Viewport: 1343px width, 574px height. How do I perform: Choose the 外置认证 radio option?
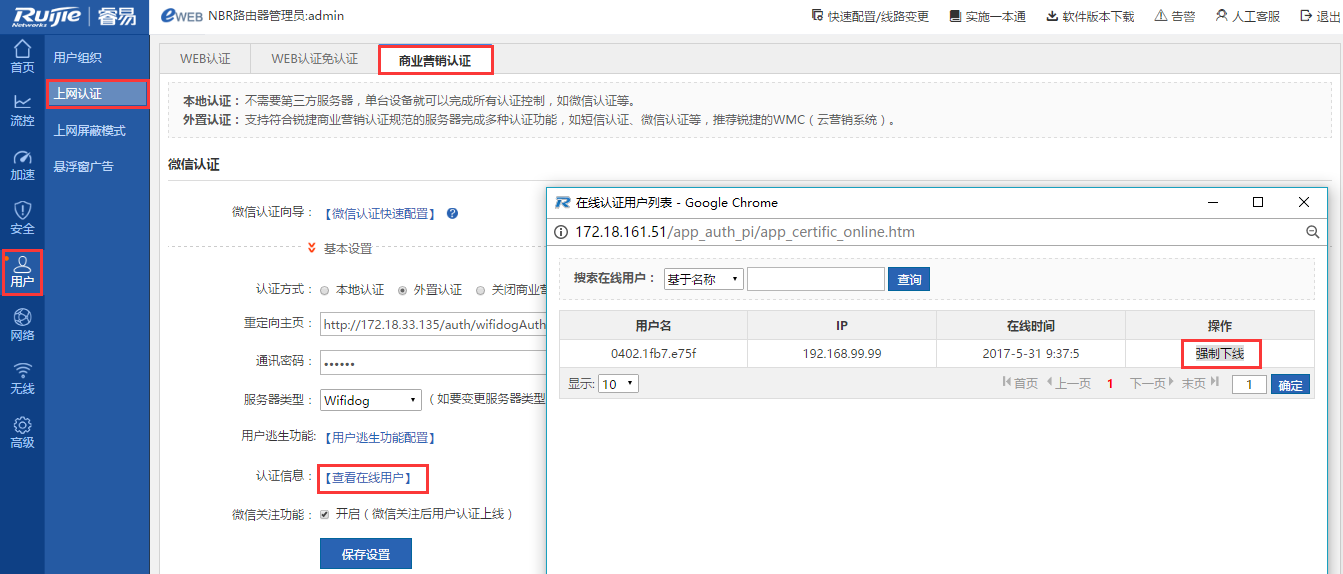[x=403, y=290]
